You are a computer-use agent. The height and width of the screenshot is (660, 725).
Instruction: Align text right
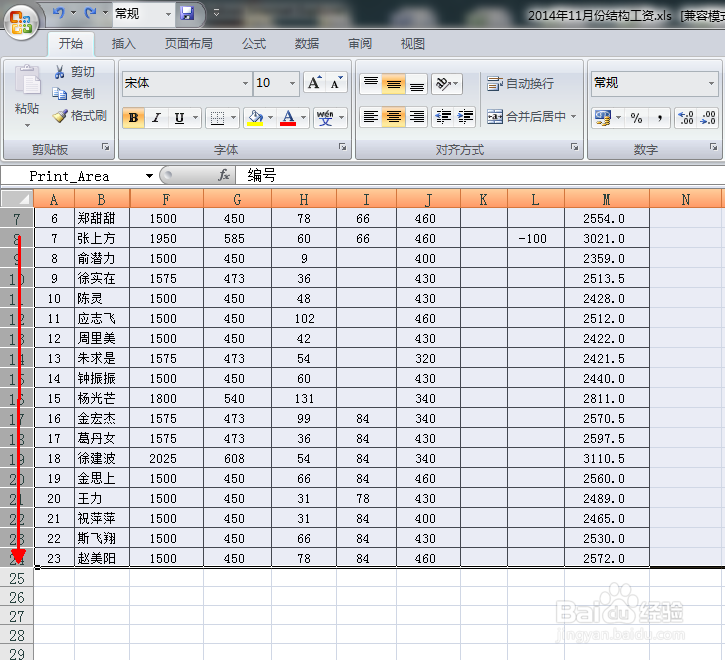click(417, 117)
